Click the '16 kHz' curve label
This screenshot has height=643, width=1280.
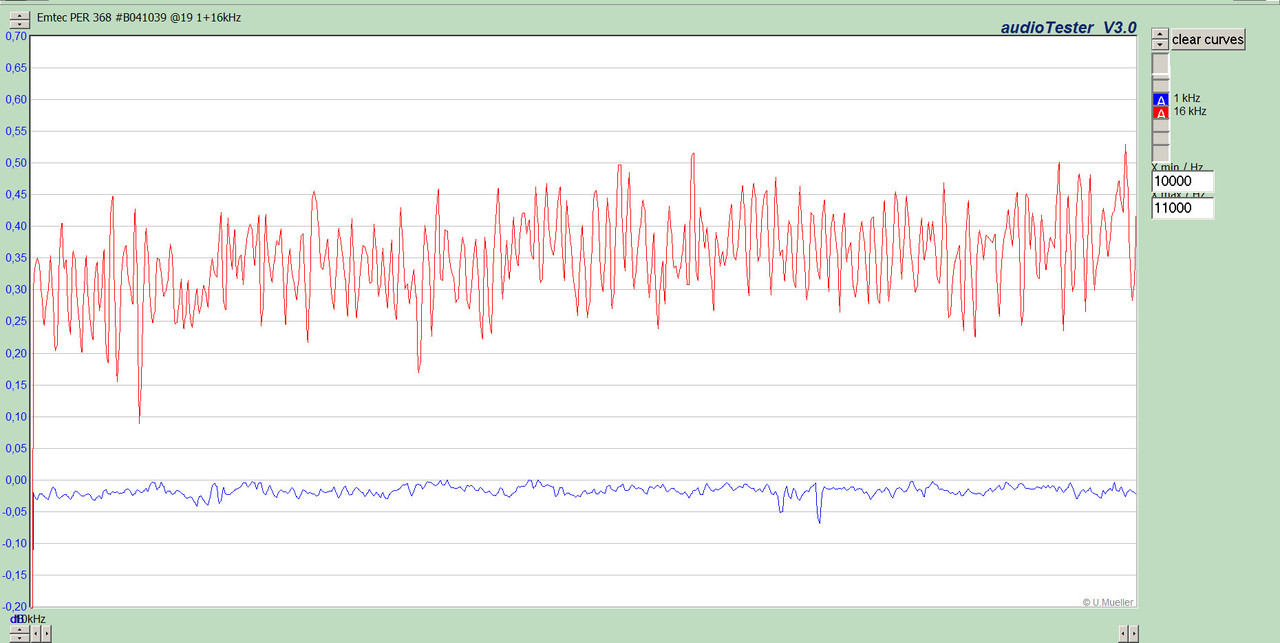(x=1190, y=111)
